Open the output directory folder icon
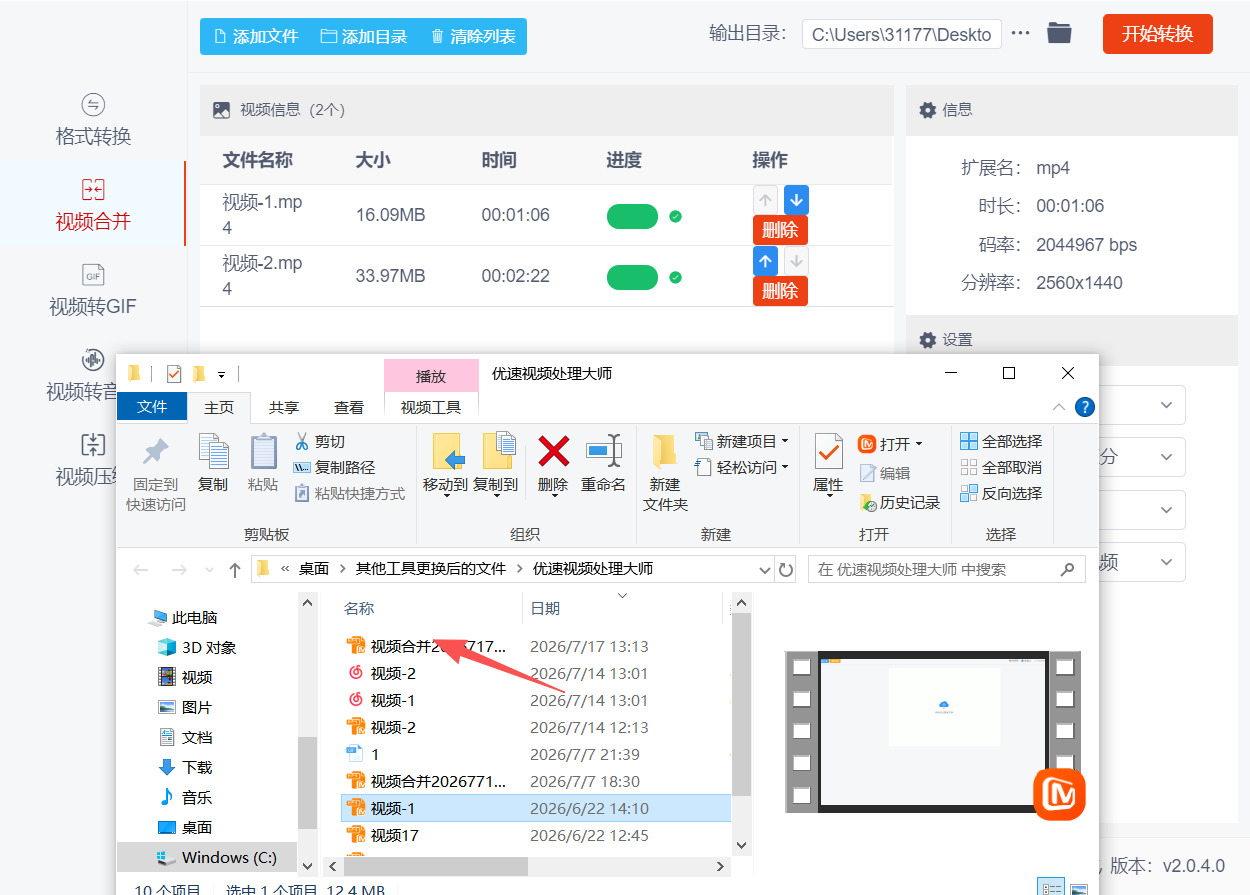Image resolution: width=1250 pixels, height=895 pixels. point(1059,33)
